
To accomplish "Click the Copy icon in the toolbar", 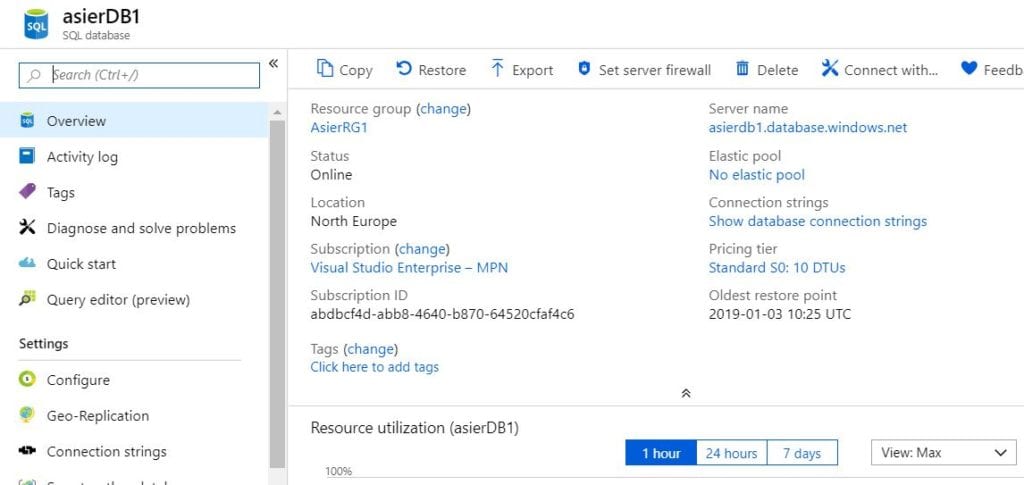I will pos(325,69).
